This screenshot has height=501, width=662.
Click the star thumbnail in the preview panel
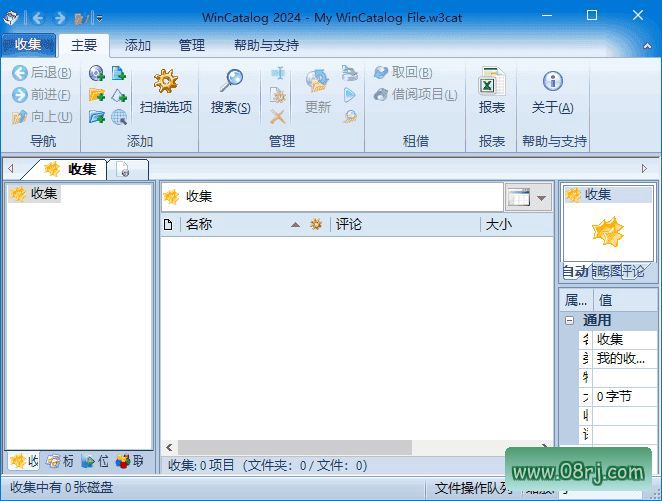608,231
